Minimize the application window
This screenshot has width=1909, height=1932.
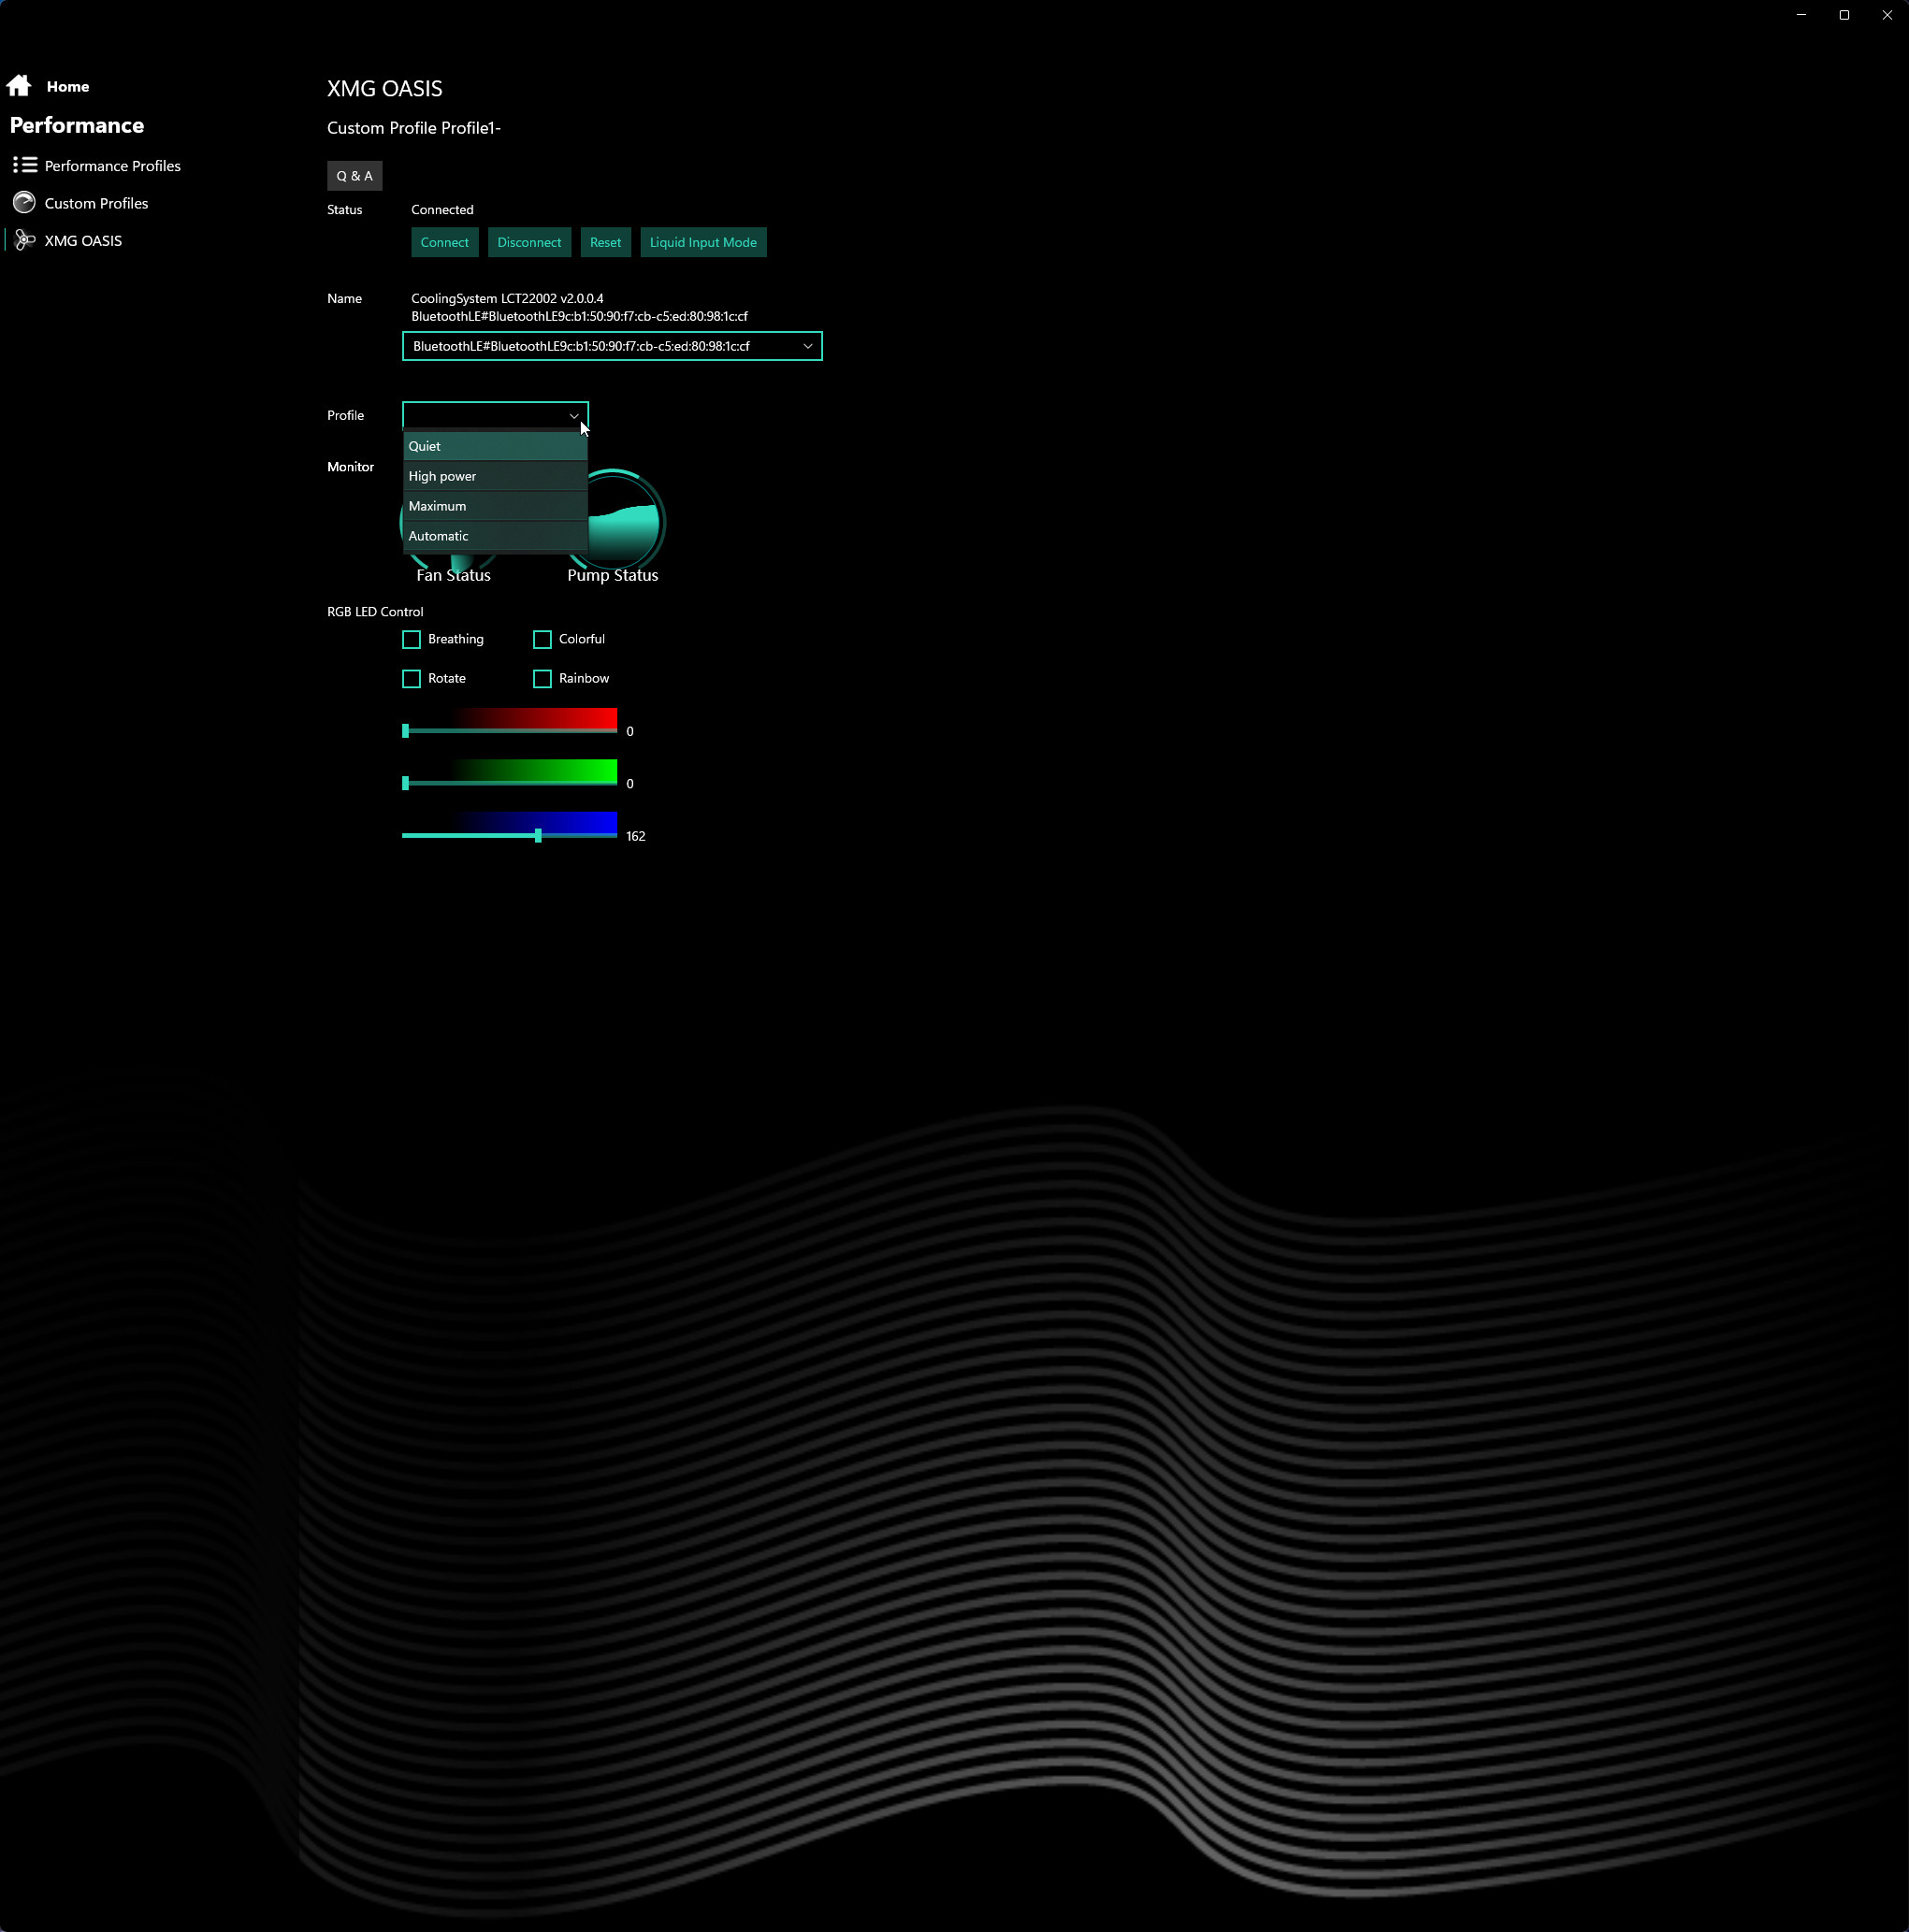coord(1801,15)
